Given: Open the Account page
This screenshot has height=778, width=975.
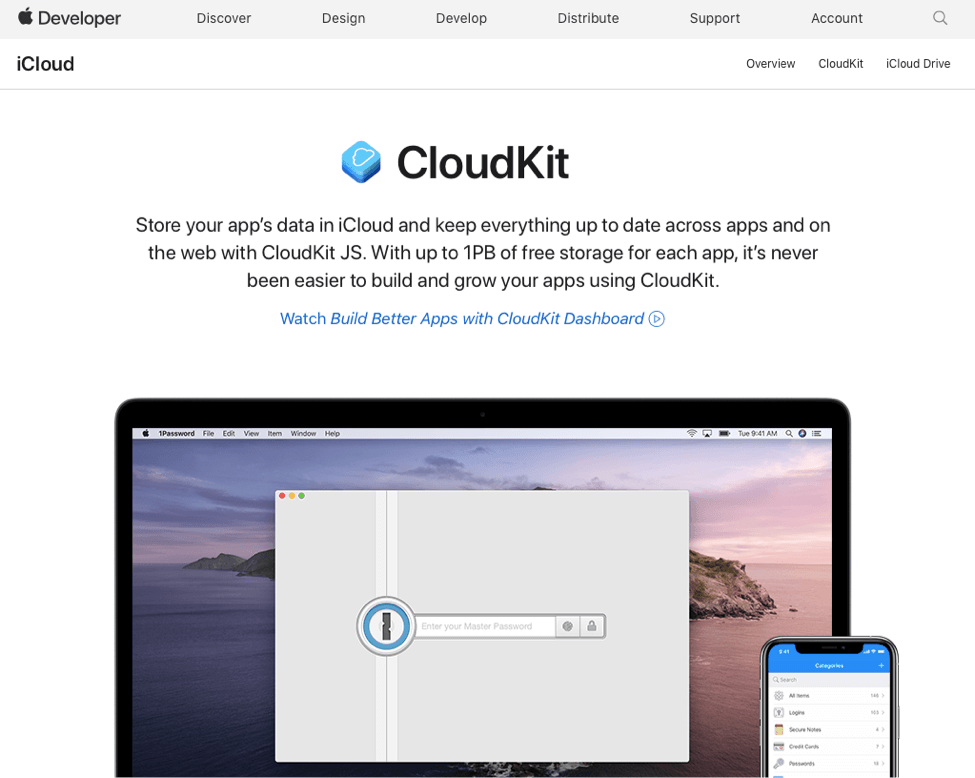Looking at the screenshot, I should (836, 19).
